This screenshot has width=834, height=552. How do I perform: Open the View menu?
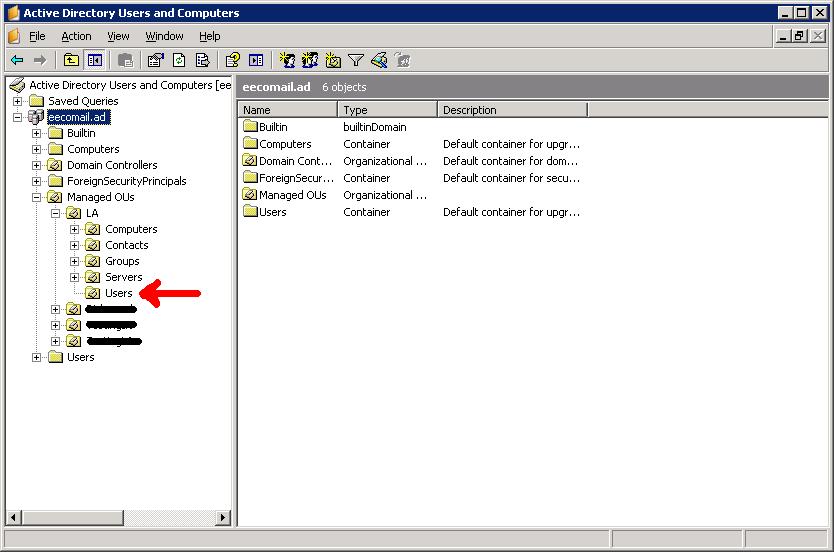118,36
